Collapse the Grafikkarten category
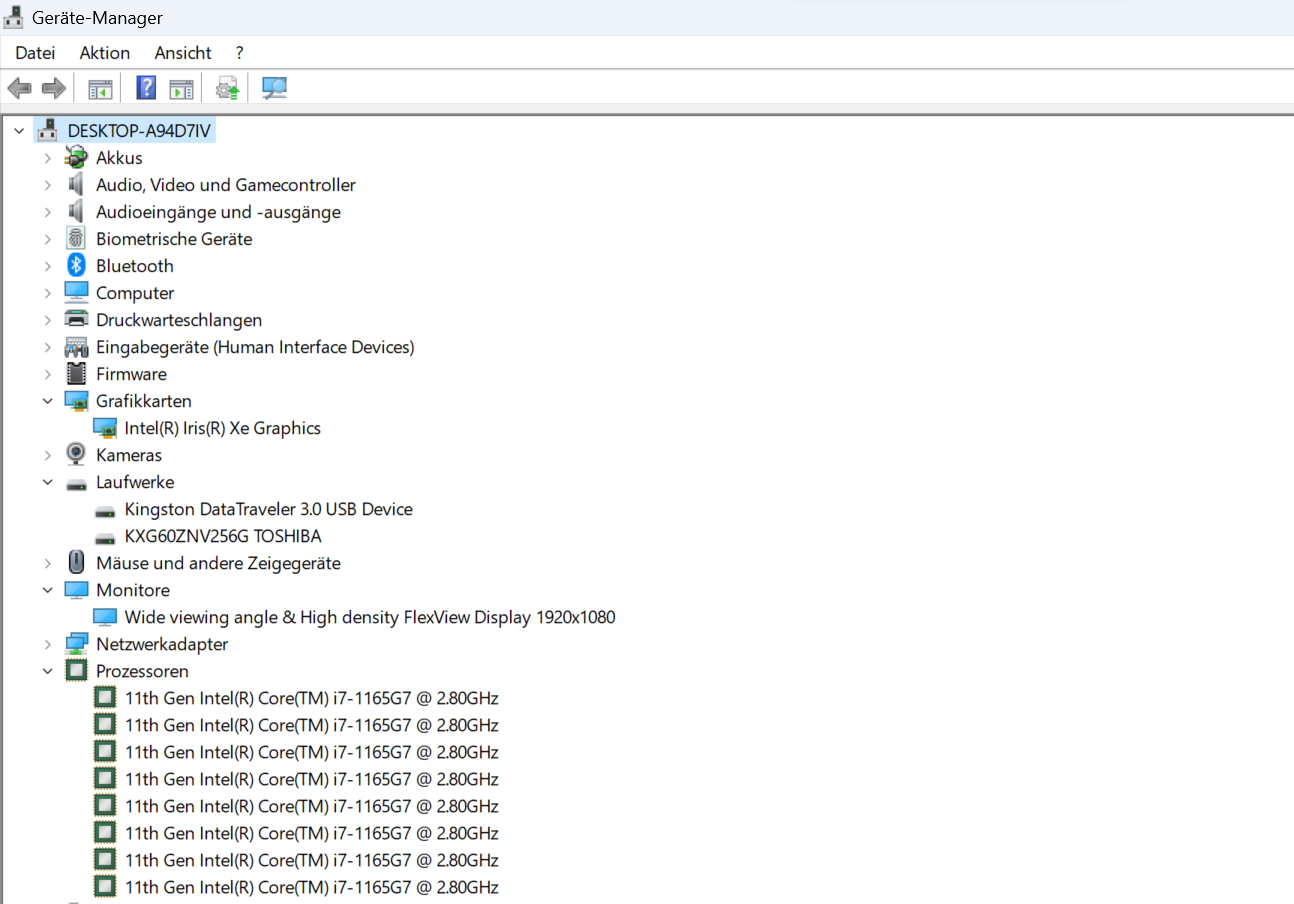Viewport: 1294px width, 904px height. pyautogui.click(x=47, y=400)
